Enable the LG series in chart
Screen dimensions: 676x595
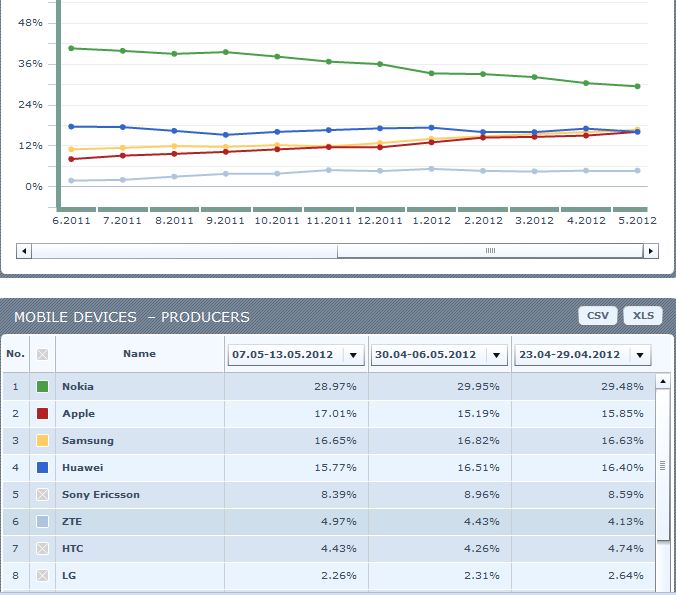tap(42, 575)
